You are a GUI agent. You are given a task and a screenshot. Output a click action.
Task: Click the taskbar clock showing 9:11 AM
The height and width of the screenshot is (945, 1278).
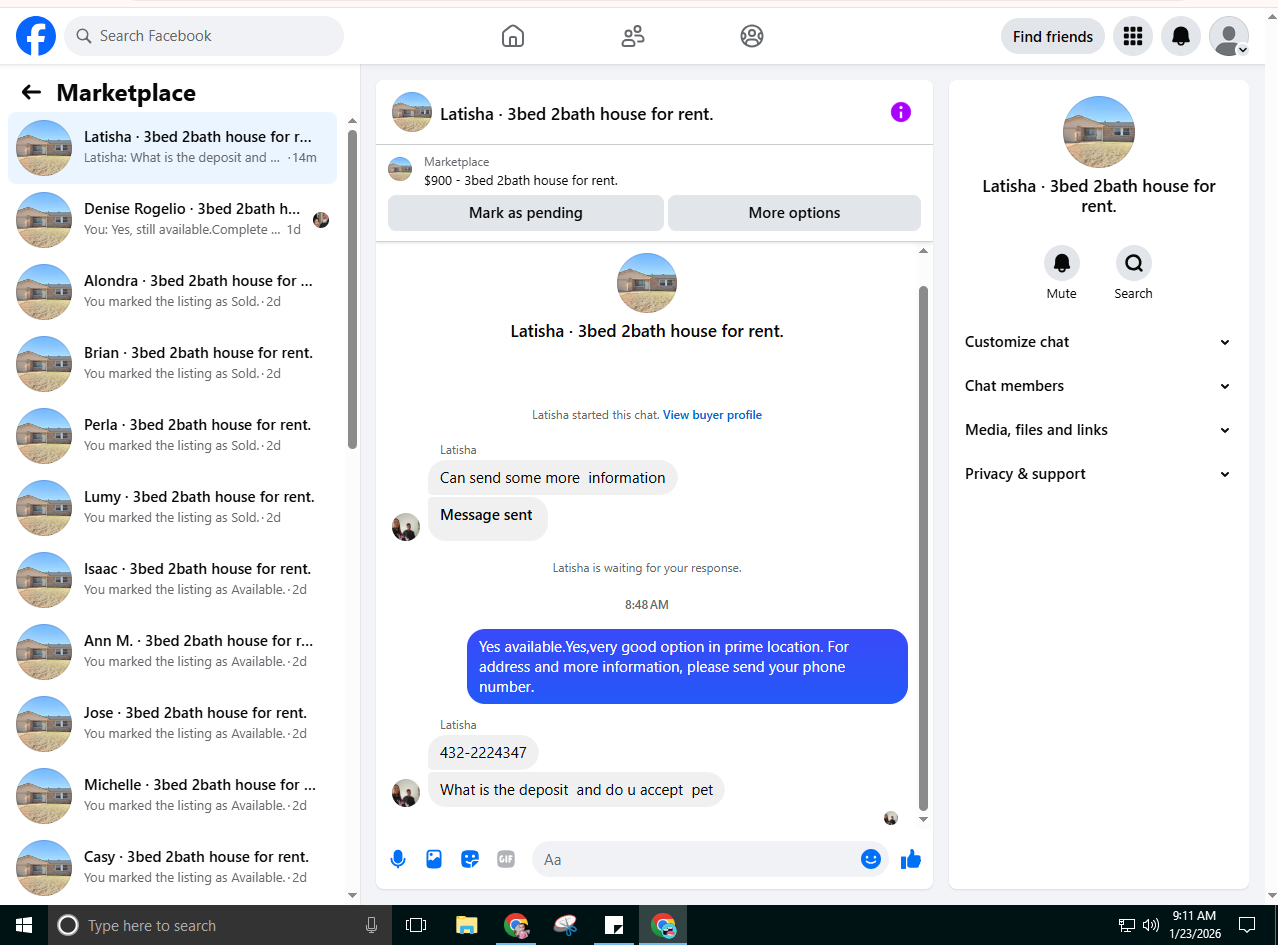tap(1194, 925)
